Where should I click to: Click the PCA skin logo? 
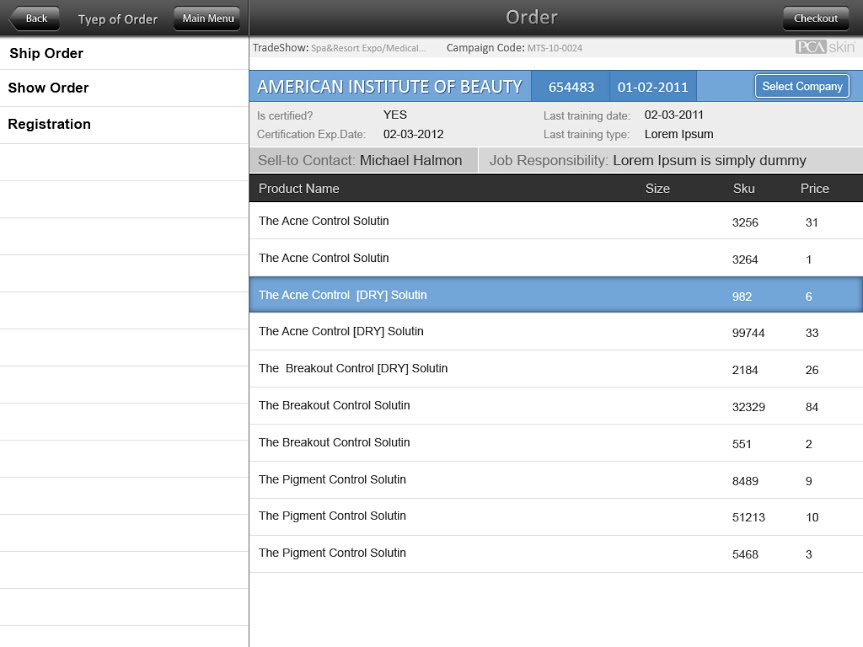pos(825,48)
